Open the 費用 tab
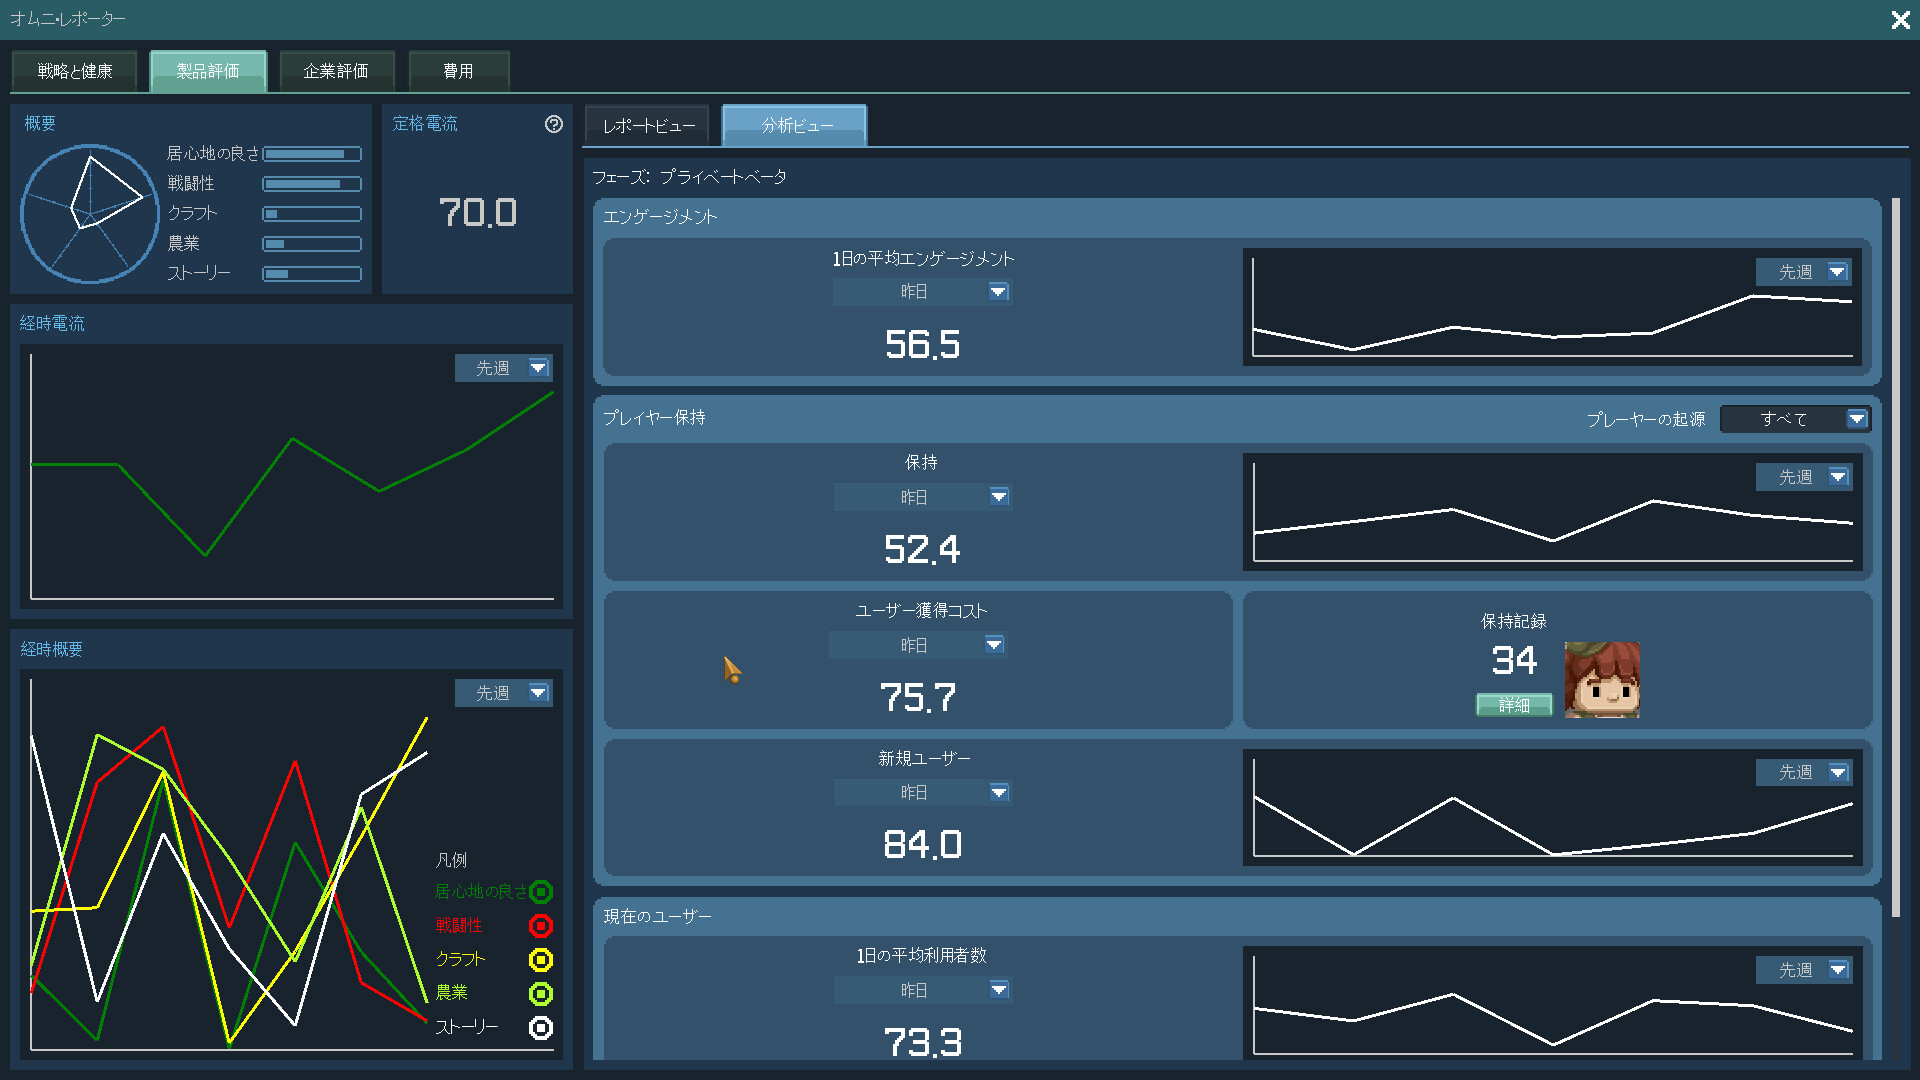1920x1080 pixels. click(458, 71)
